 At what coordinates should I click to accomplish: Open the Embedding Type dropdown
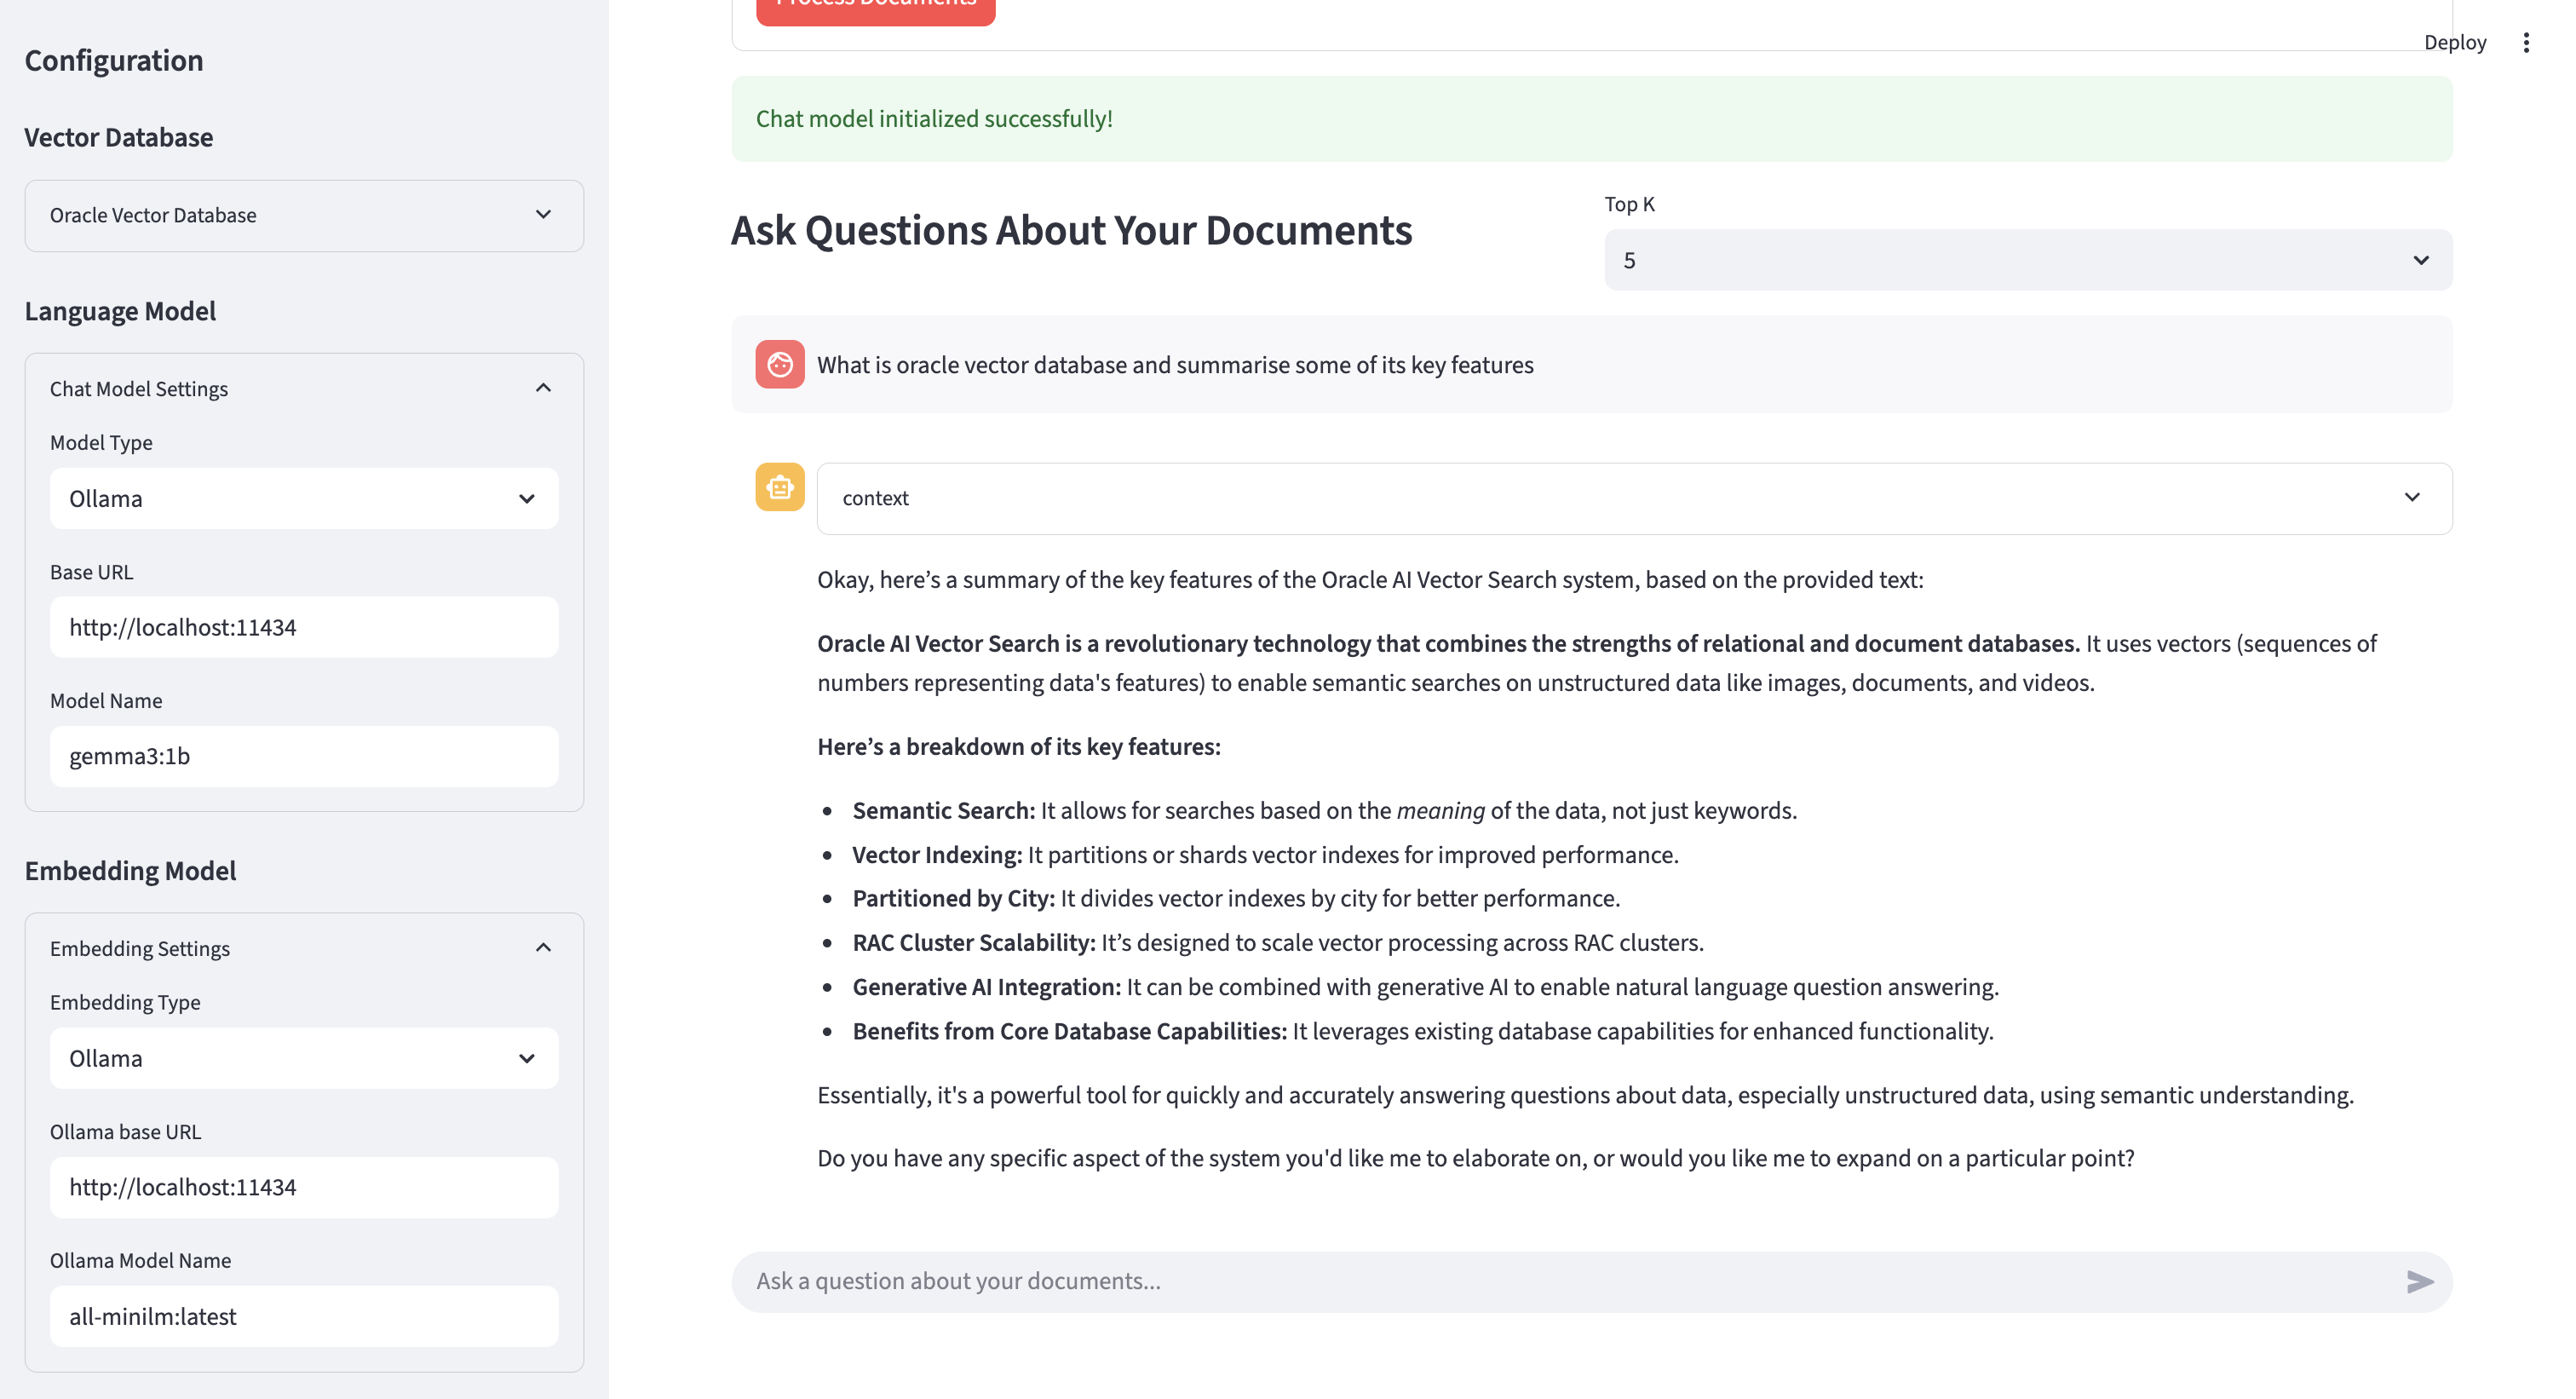[304, 1058]
